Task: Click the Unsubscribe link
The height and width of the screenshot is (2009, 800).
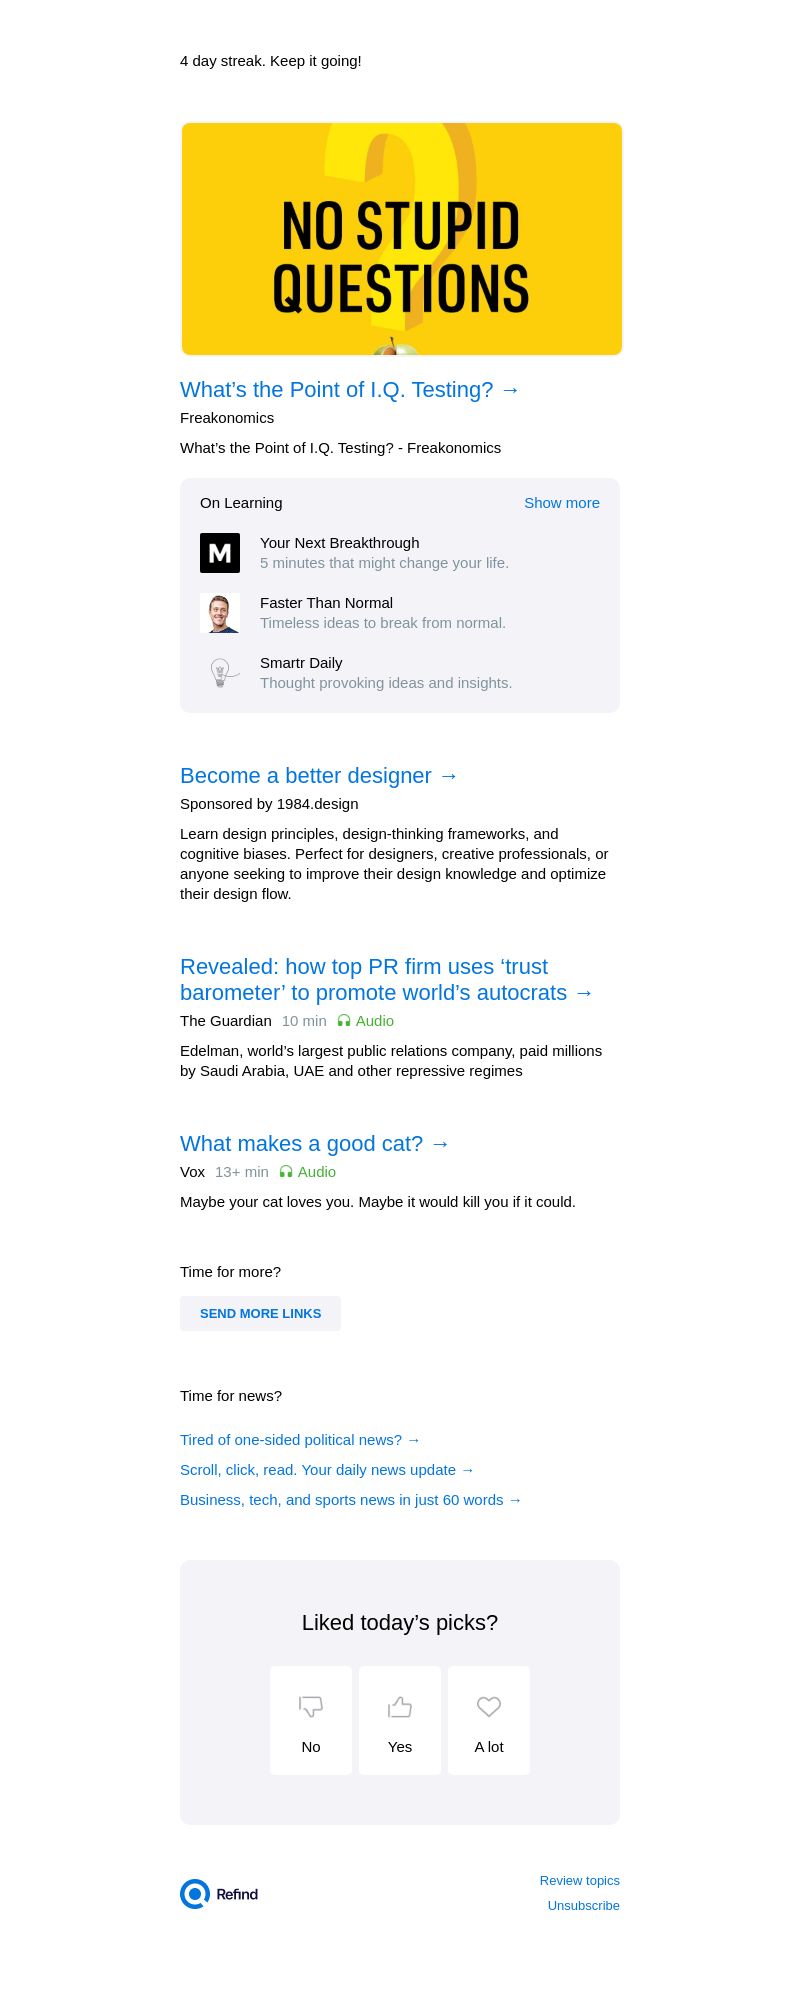Action: click(x=583, y=1906)
